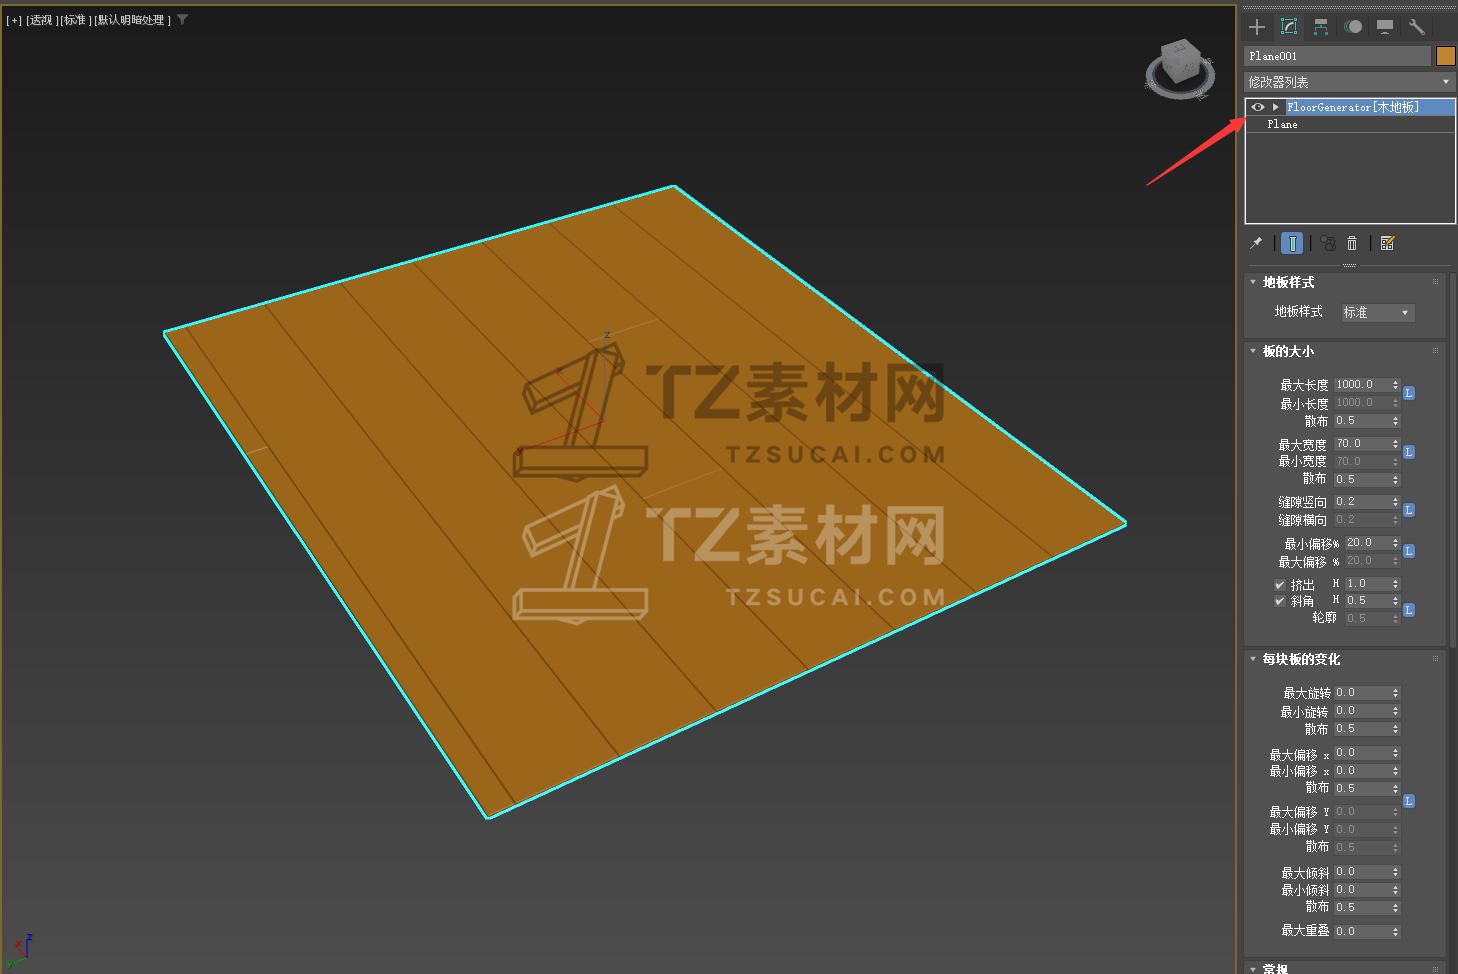Click the 最大旋转 value field
The width and height of the screenshot is (1458, 974).
(1362, 693)
